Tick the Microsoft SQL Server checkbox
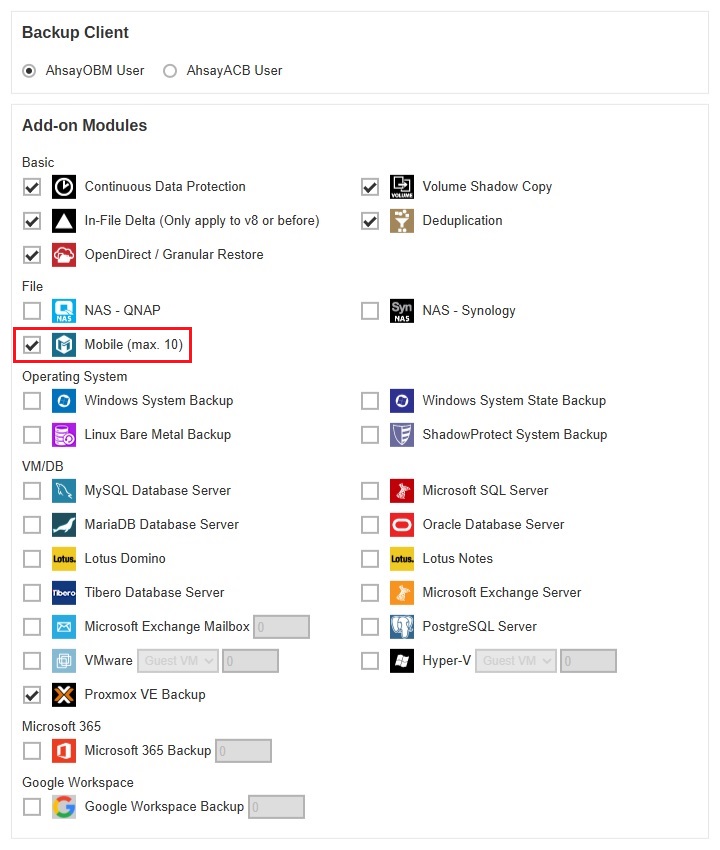 (370, 491)
